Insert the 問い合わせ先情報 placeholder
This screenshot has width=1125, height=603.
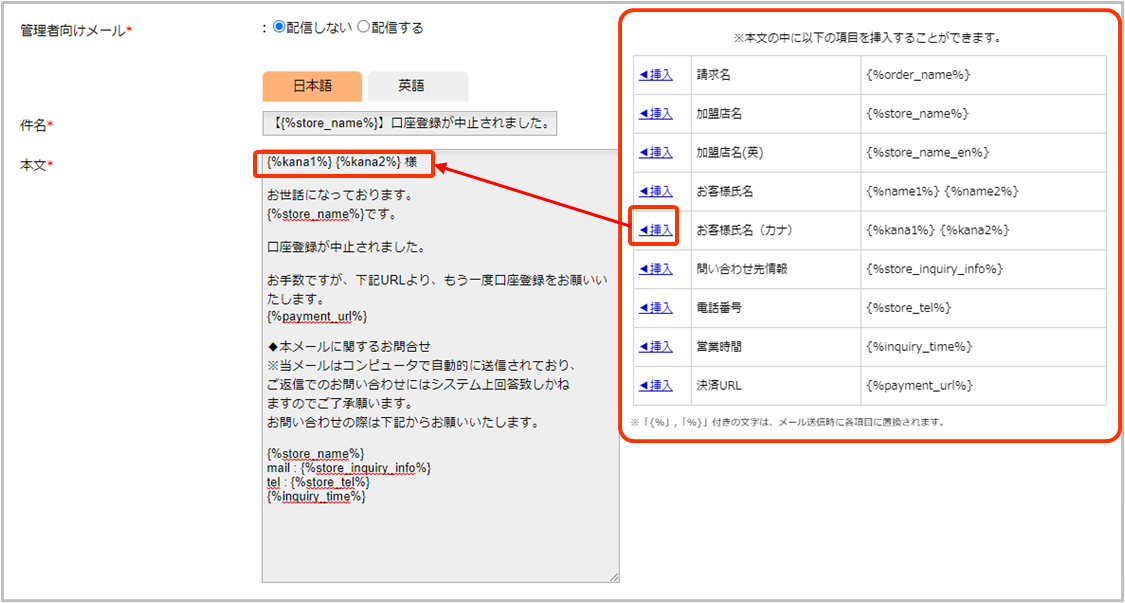point(656,269)
